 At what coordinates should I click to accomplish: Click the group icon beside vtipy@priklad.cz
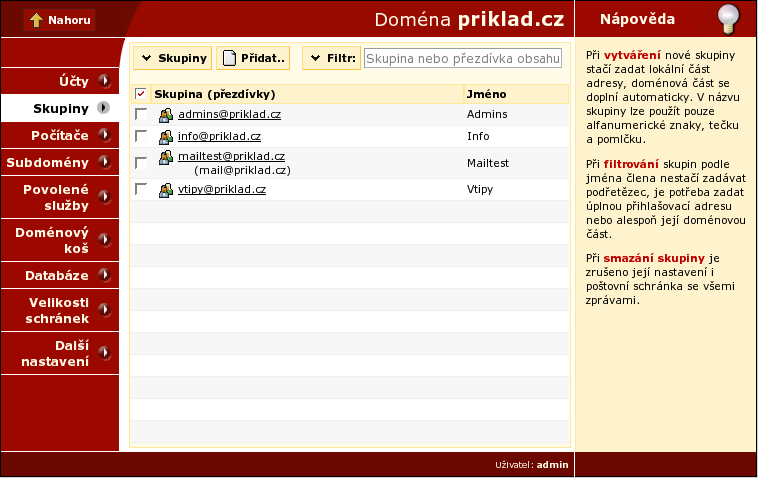coord(166,189)
